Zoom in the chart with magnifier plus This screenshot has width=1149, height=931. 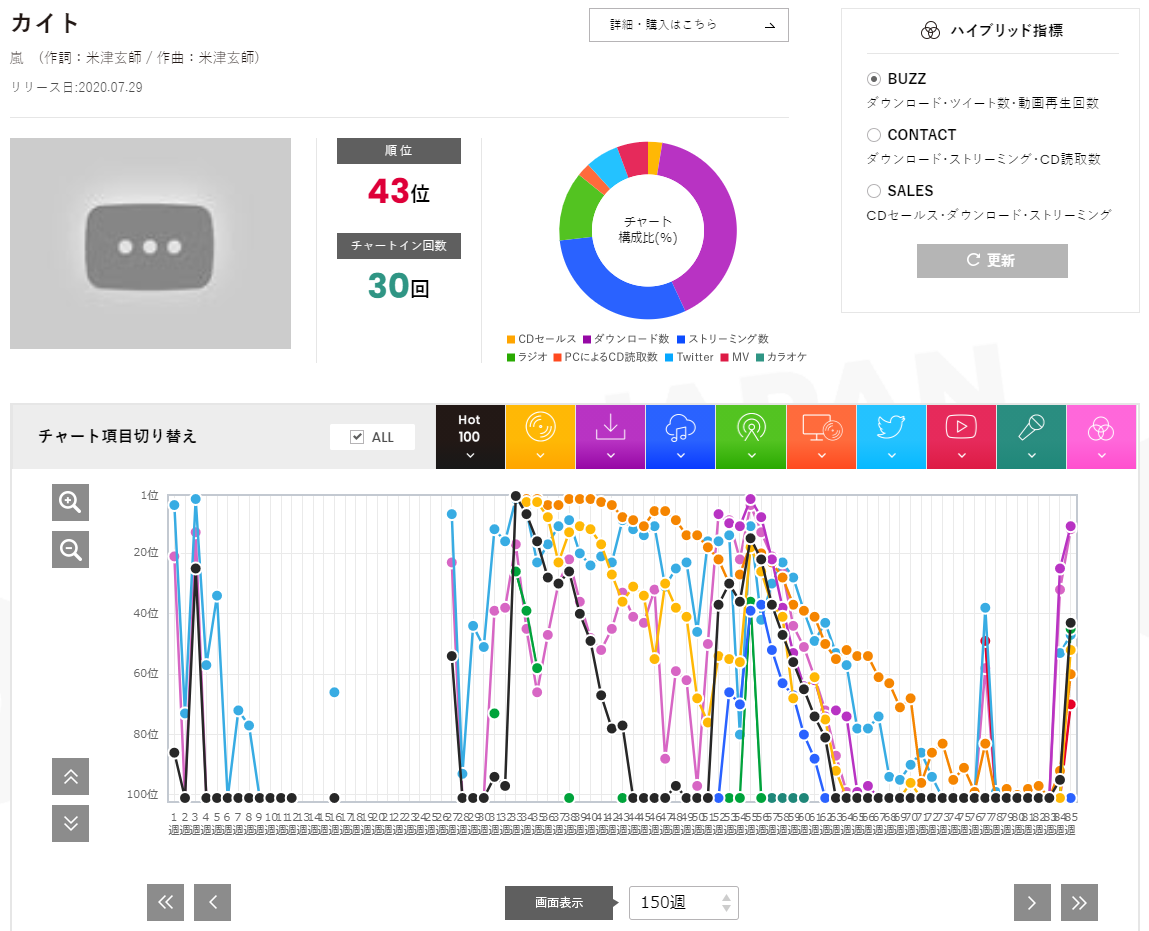[x=70, y=502]
